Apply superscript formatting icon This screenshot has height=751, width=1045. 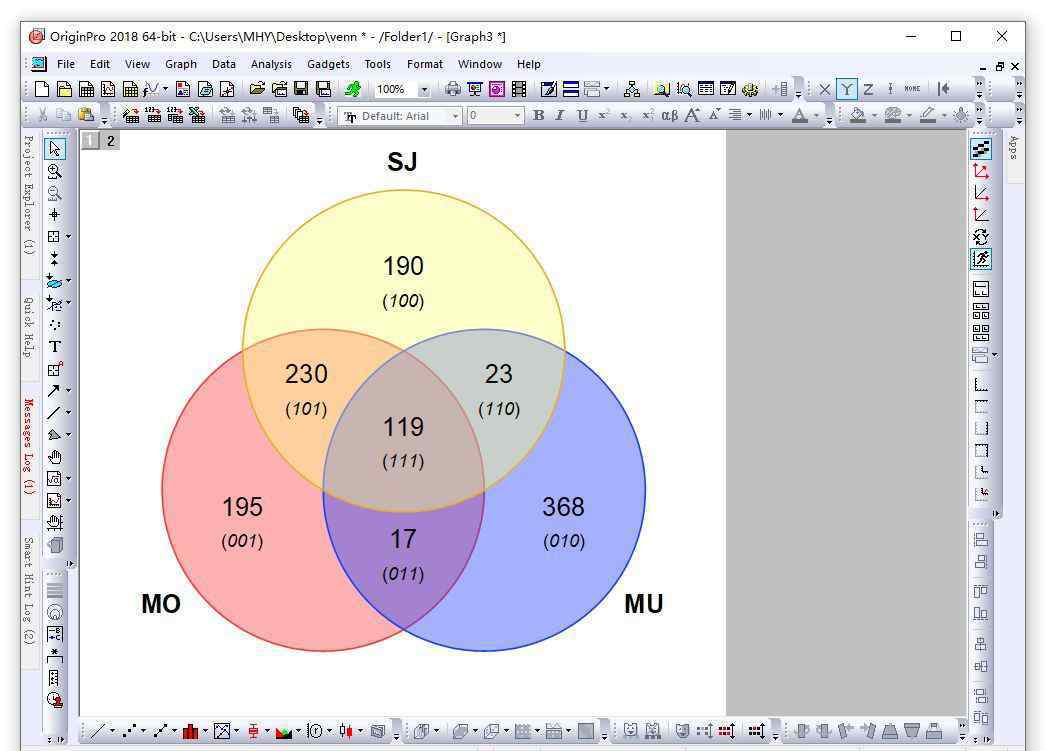pyautogui.click(x=603, y=115)
